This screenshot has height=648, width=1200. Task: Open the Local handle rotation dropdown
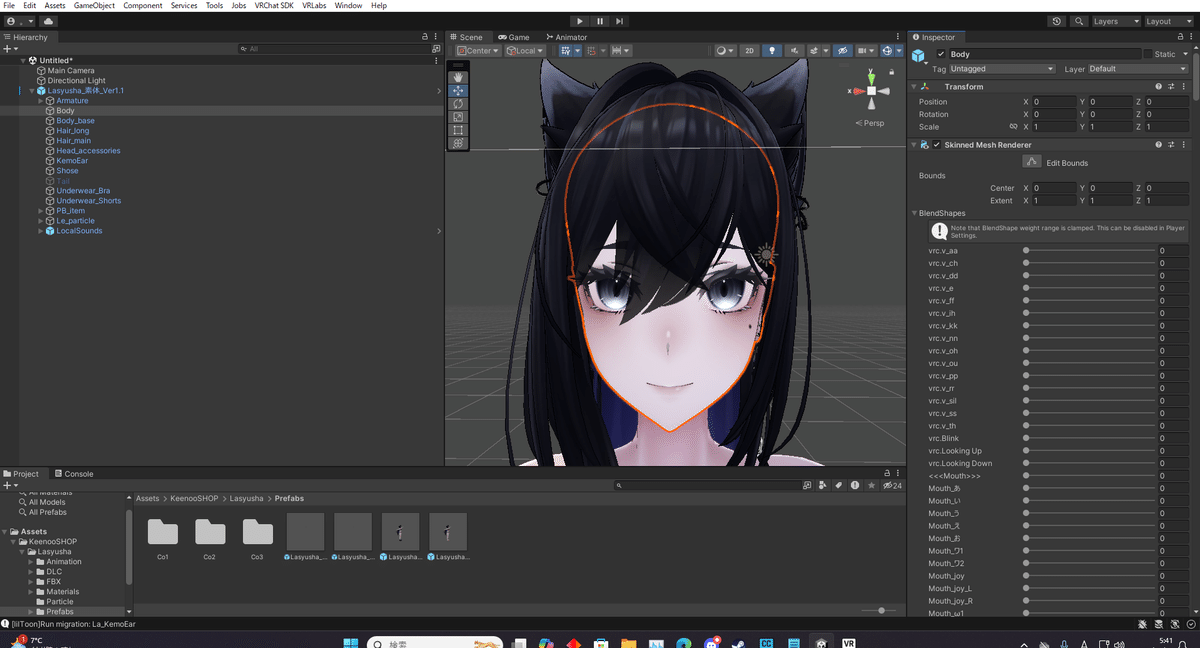click(525, 51)
